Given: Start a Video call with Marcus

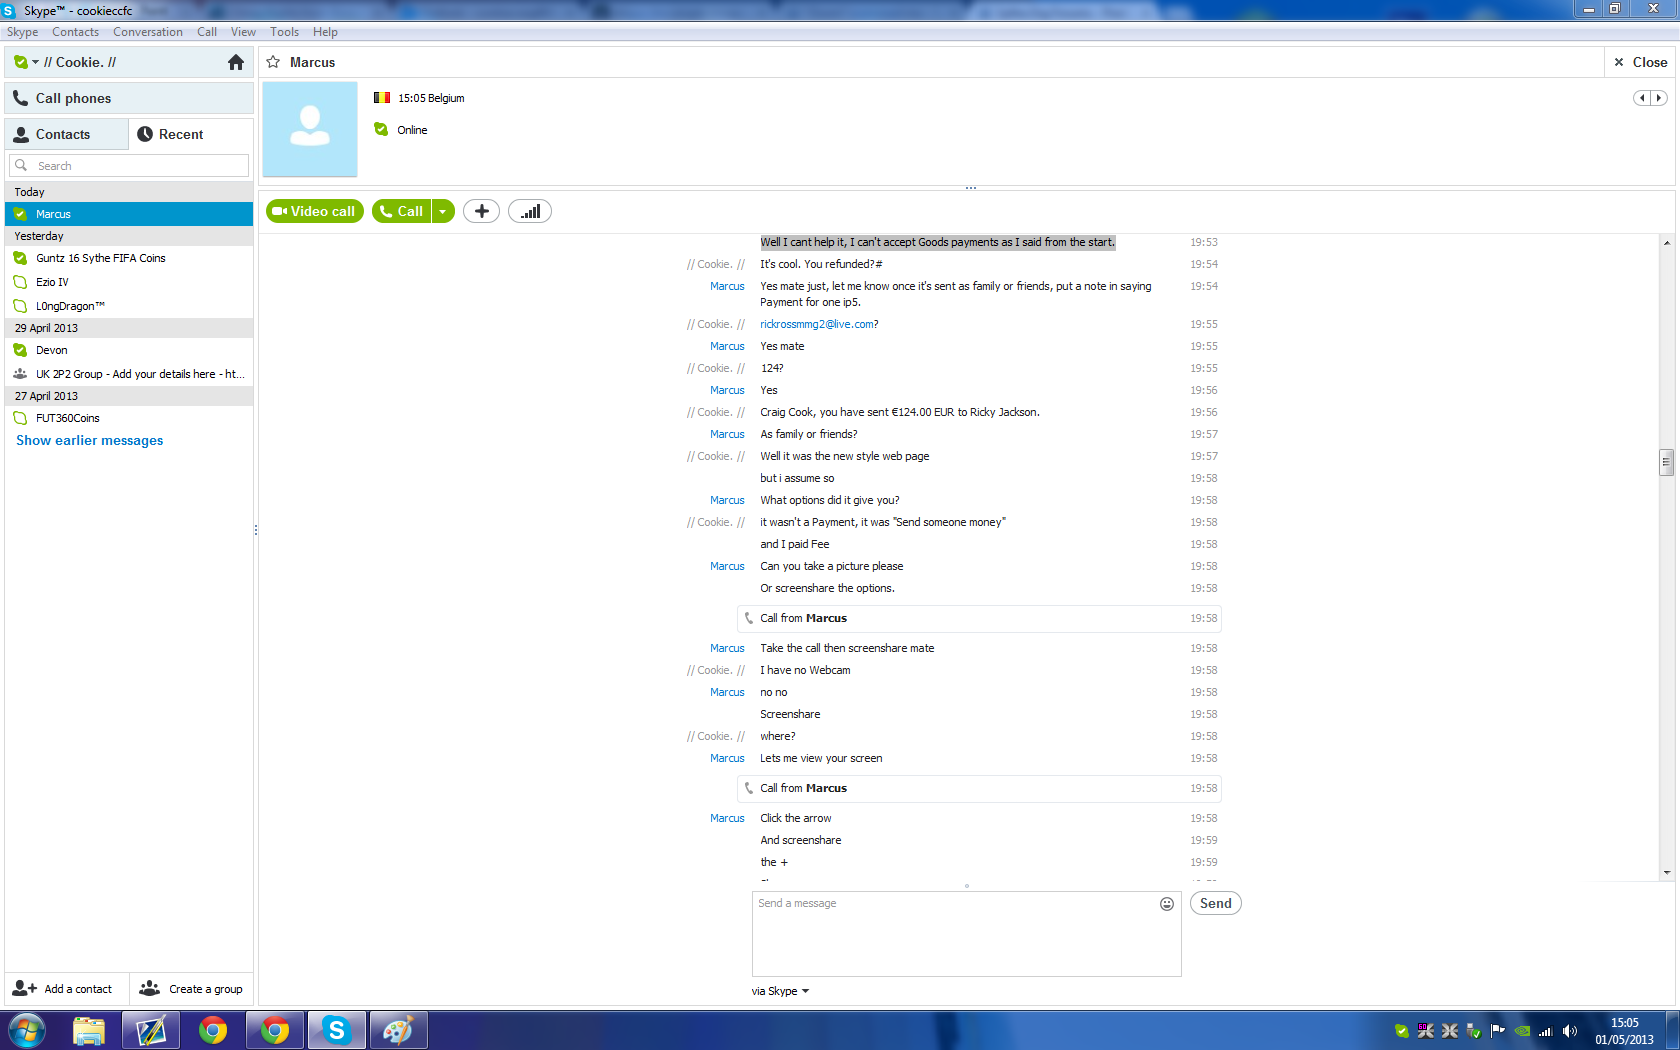Looking at the screenshot, I should tap(315, 211).
